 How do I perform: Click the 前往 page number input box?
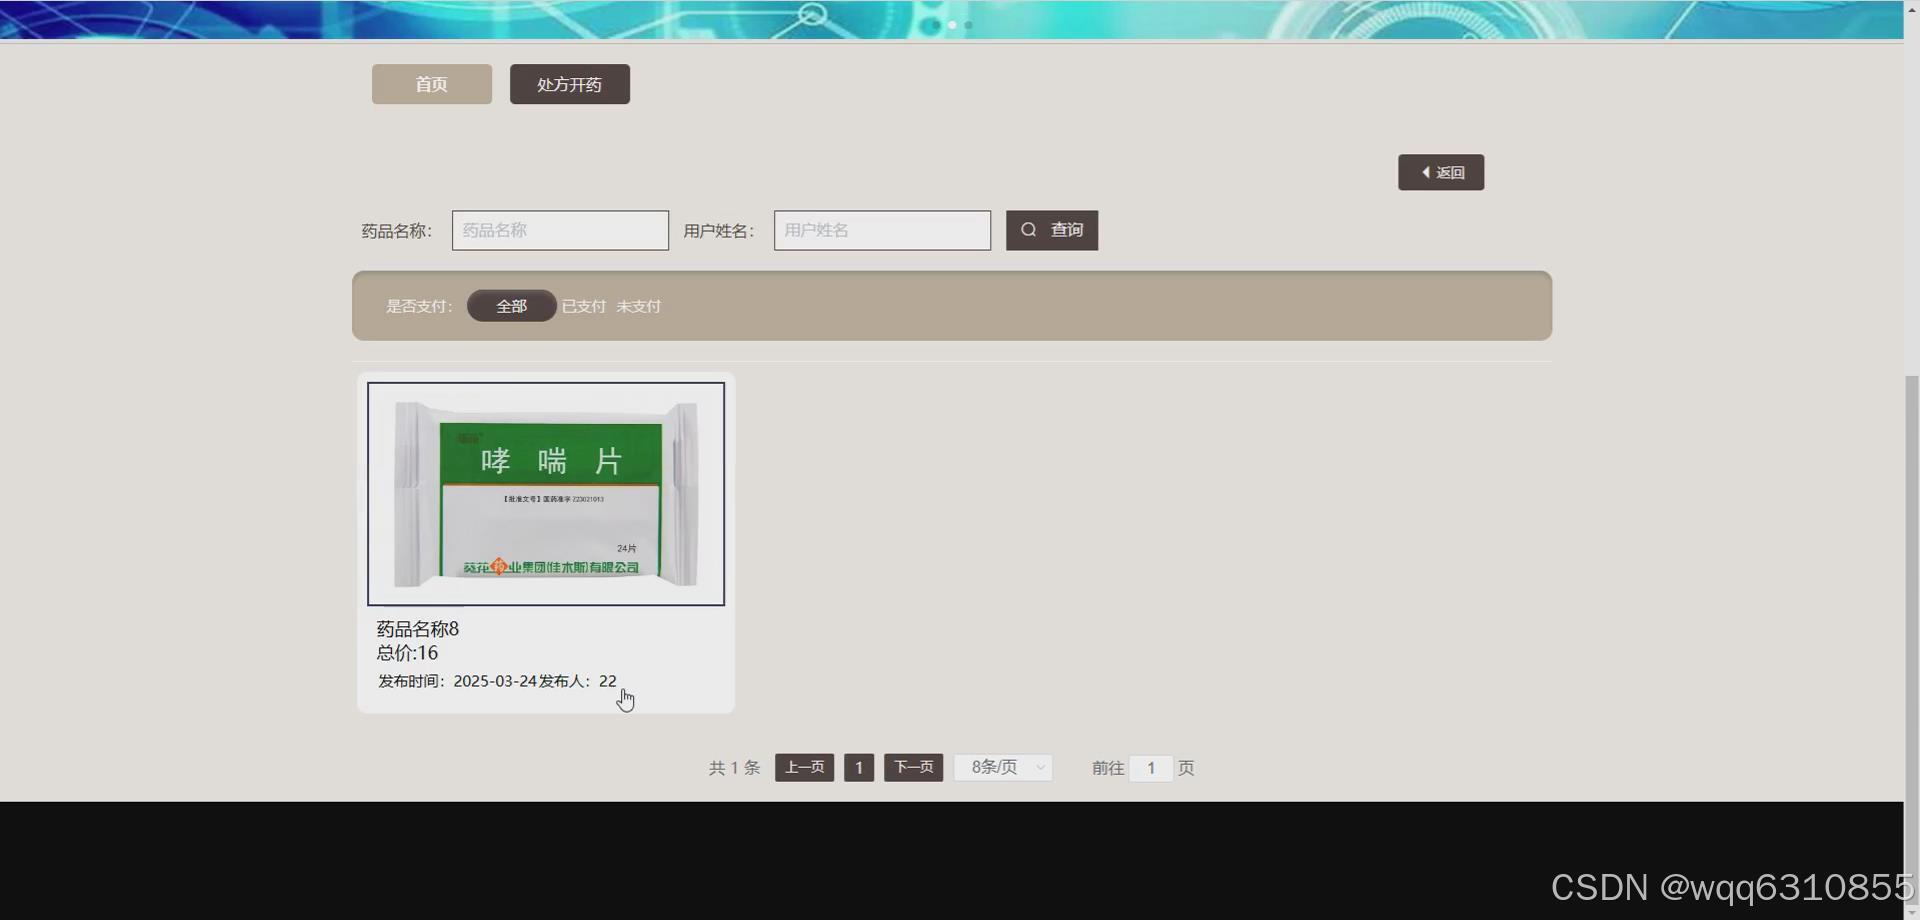[x=1152, y=768]
